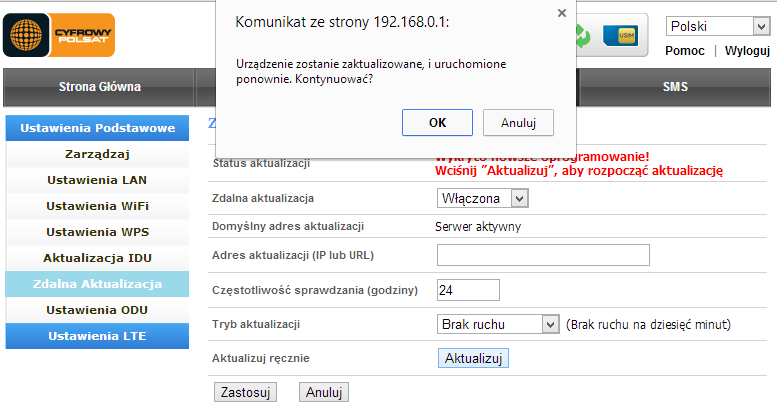Click the Zdalna aktualizacja row label
This screenshot has width=777, height=418.
tap(263, 198)
